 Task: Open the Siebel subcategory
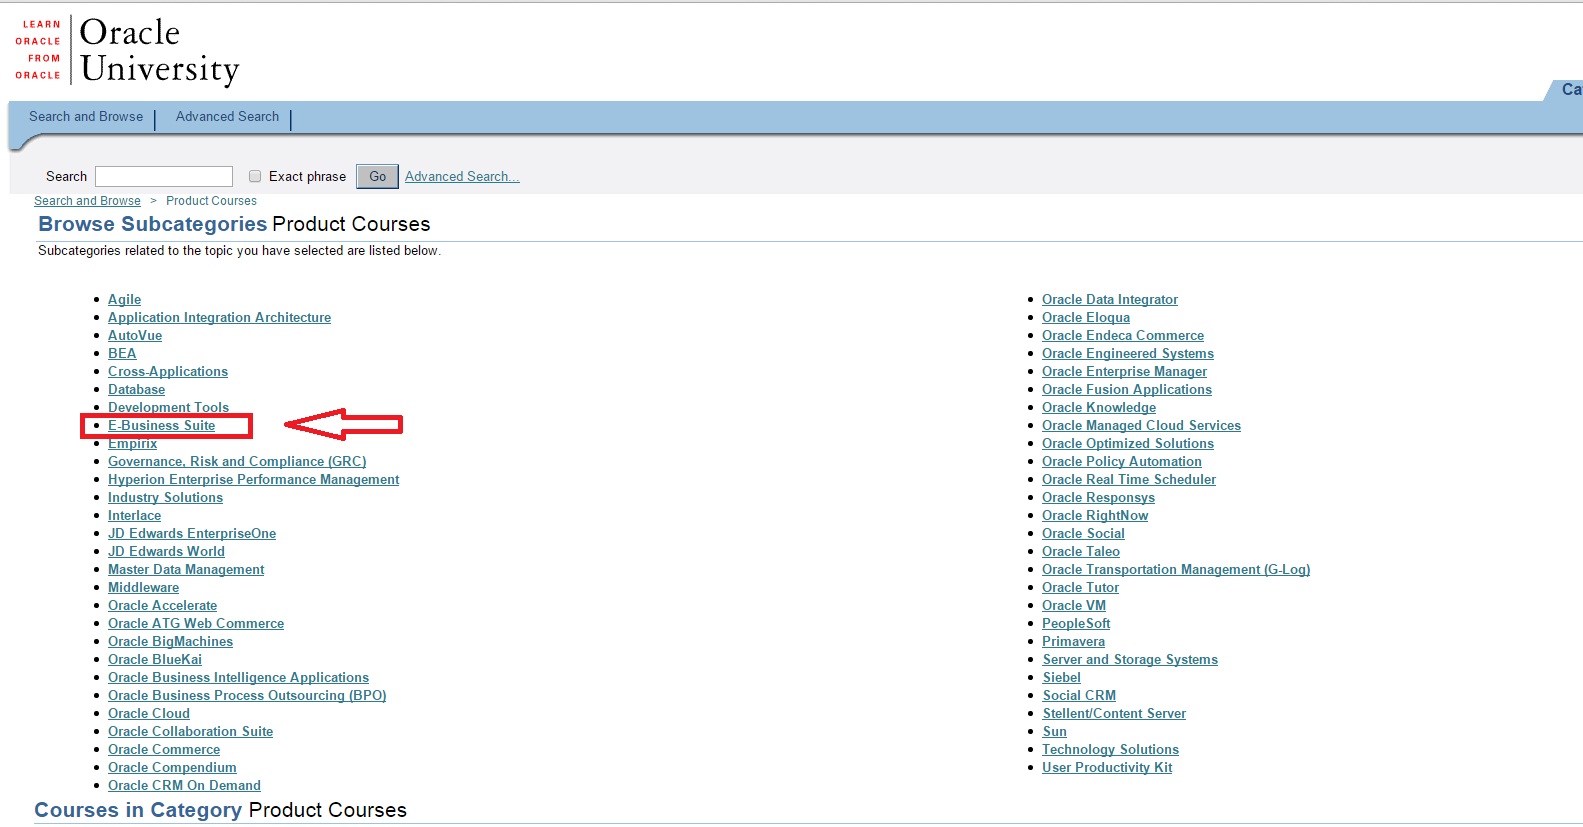pyautogui.click(x=1061, y=678)
